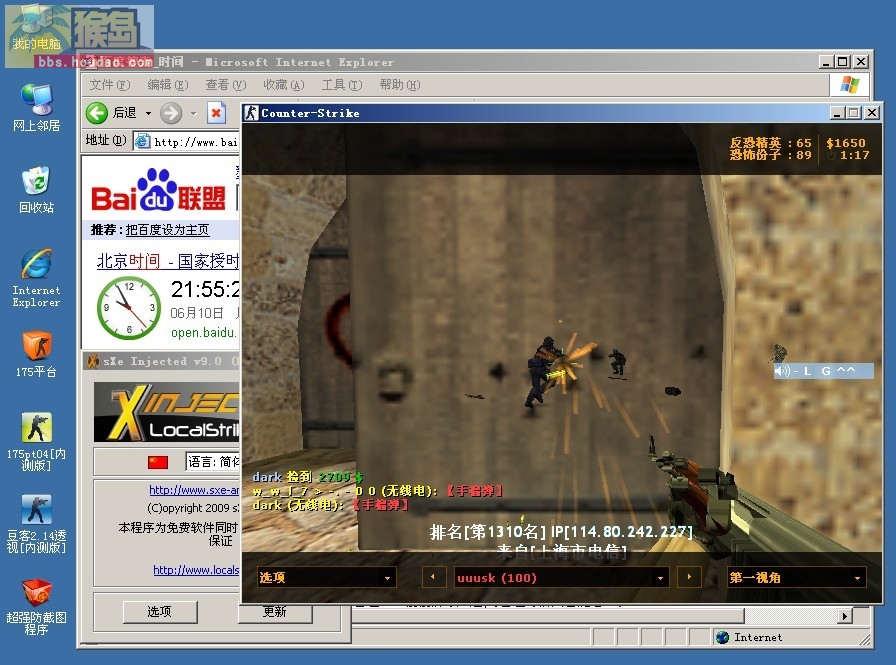Click IE Forward arrow icon
896x665 pixels.
[x=171, y=113]
